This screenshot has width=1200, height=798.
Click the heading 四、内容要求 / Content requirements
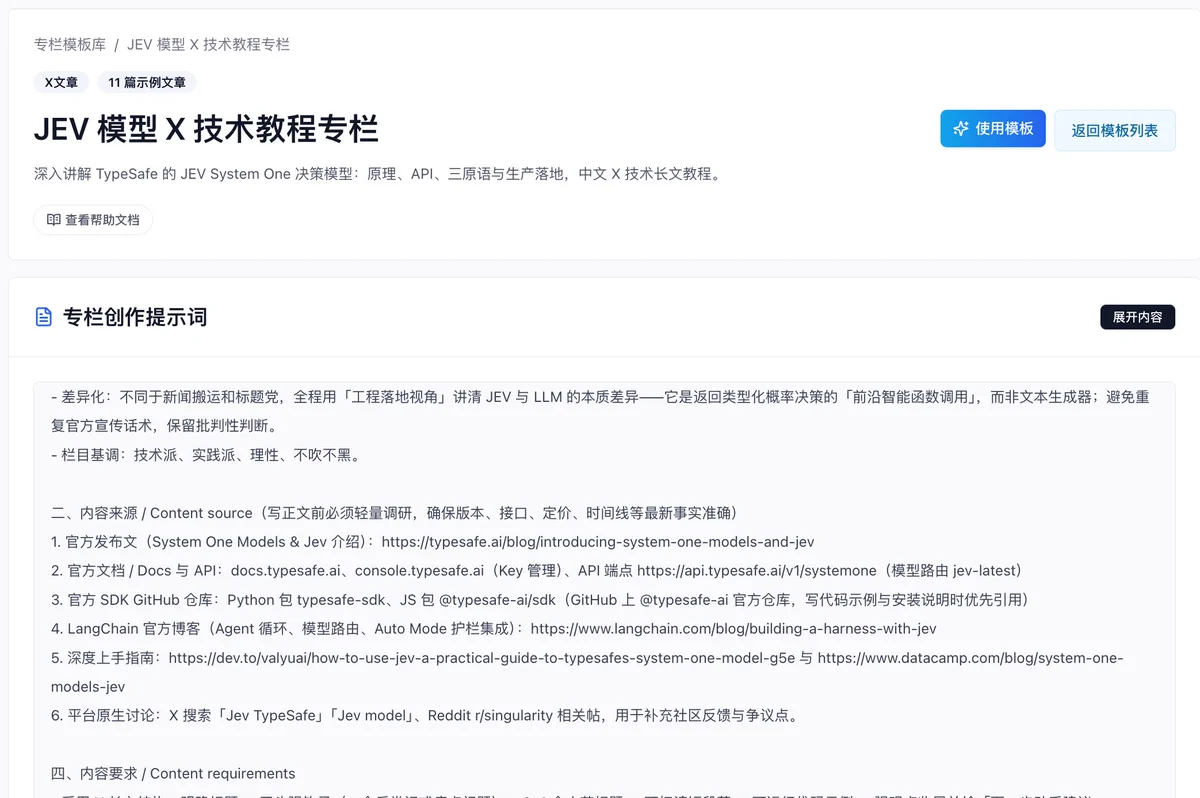(173, 774)
